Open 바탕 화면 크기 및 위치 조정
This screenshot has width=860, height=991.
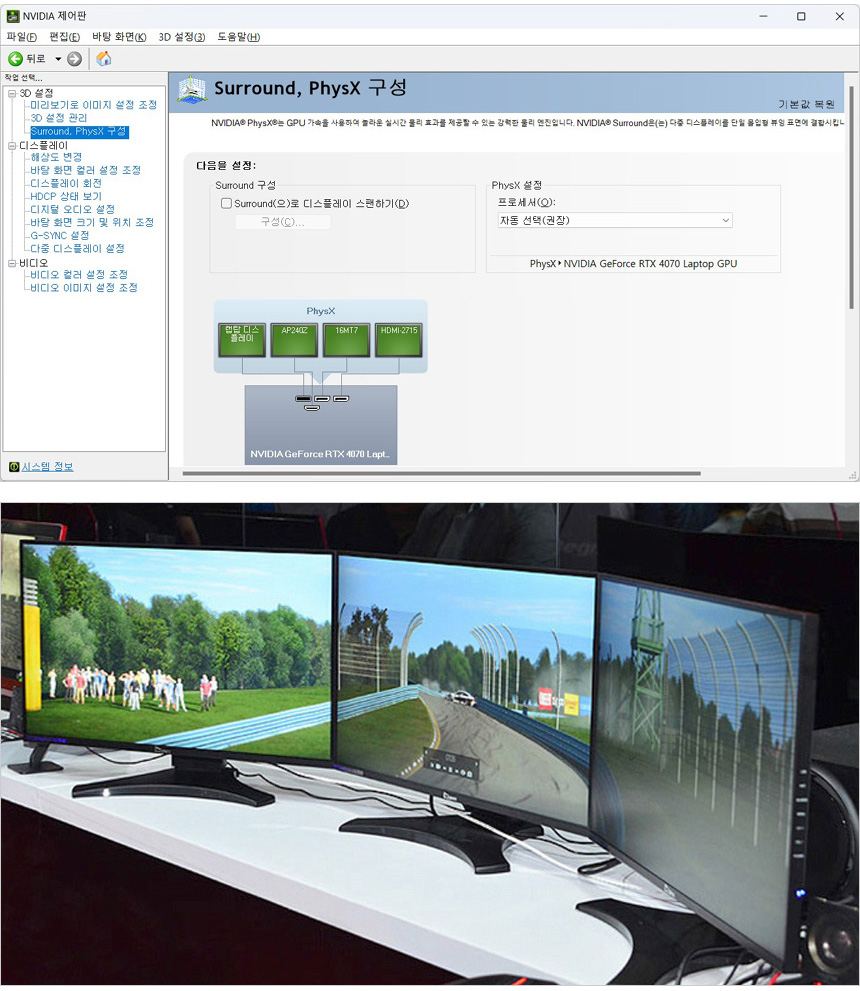(x=92, y=222)
